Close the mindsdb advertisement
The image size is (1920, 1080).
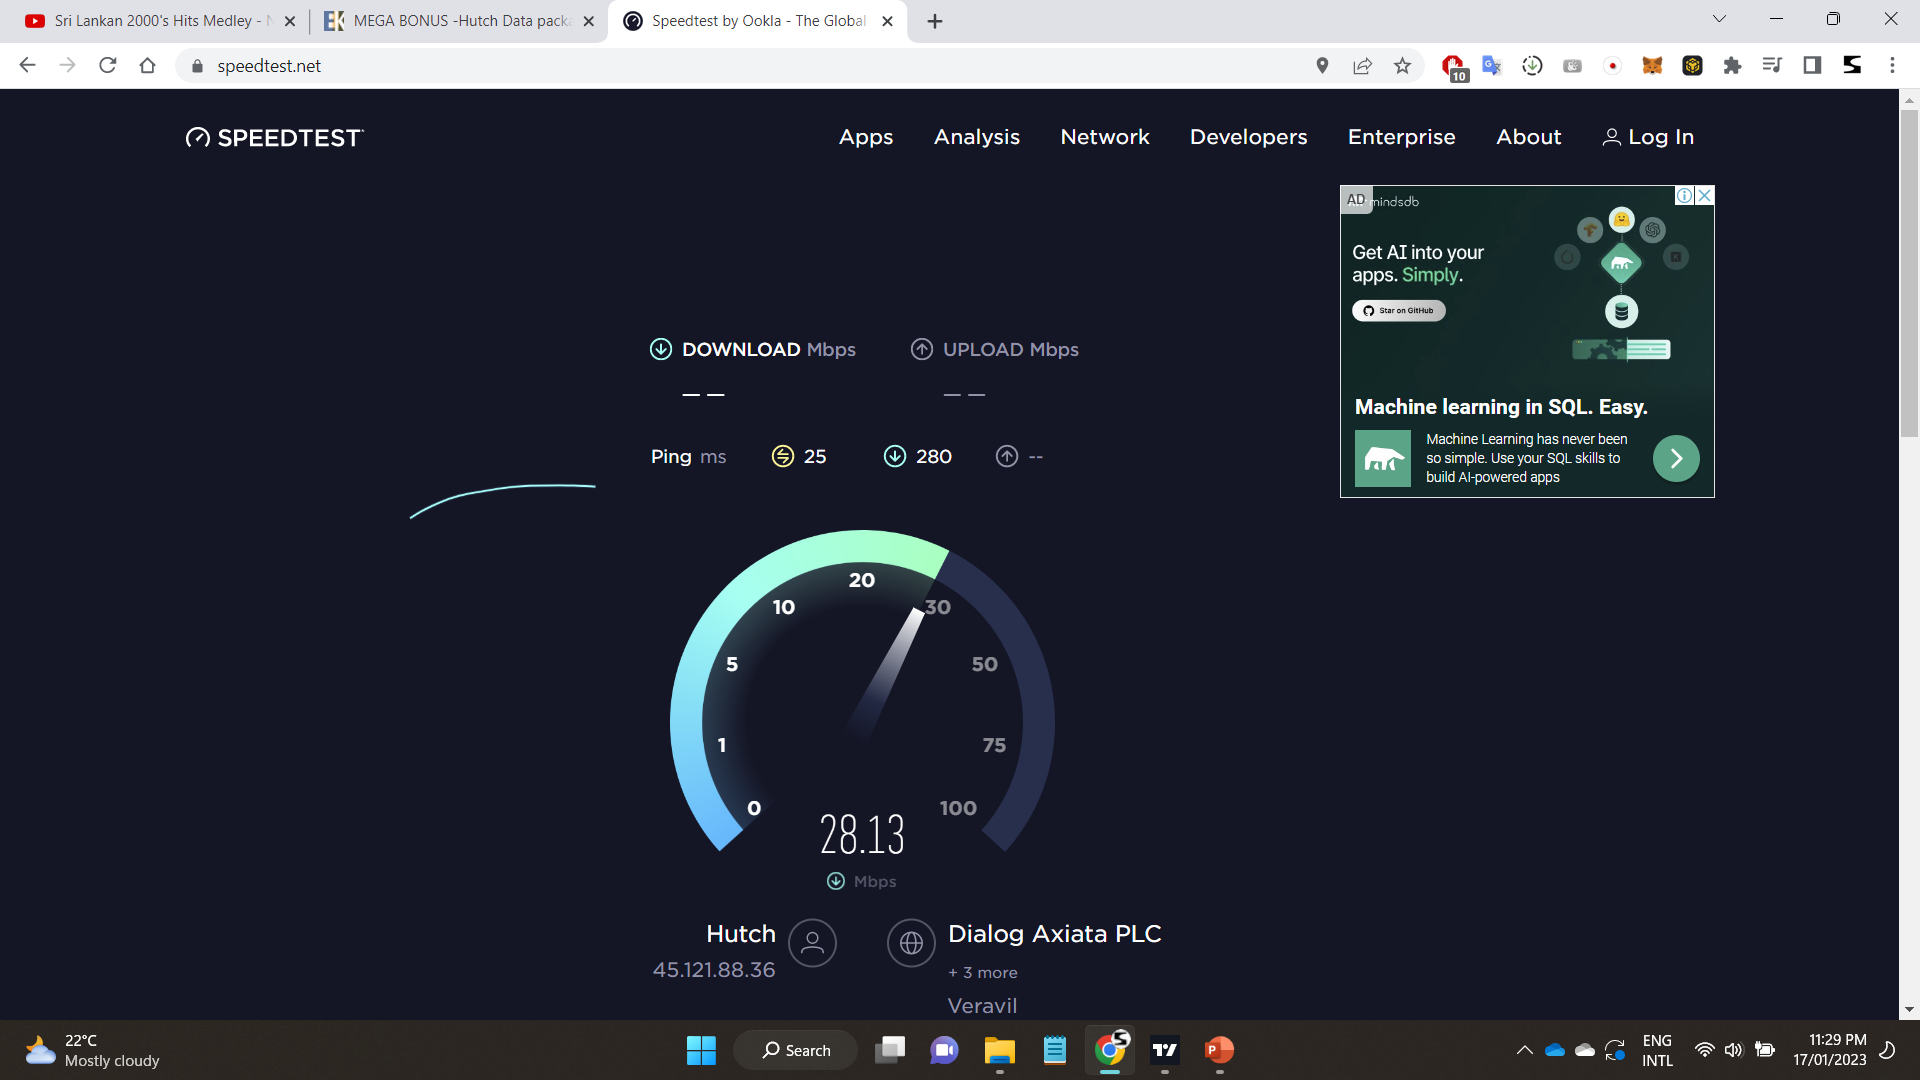click(1705, 195)
